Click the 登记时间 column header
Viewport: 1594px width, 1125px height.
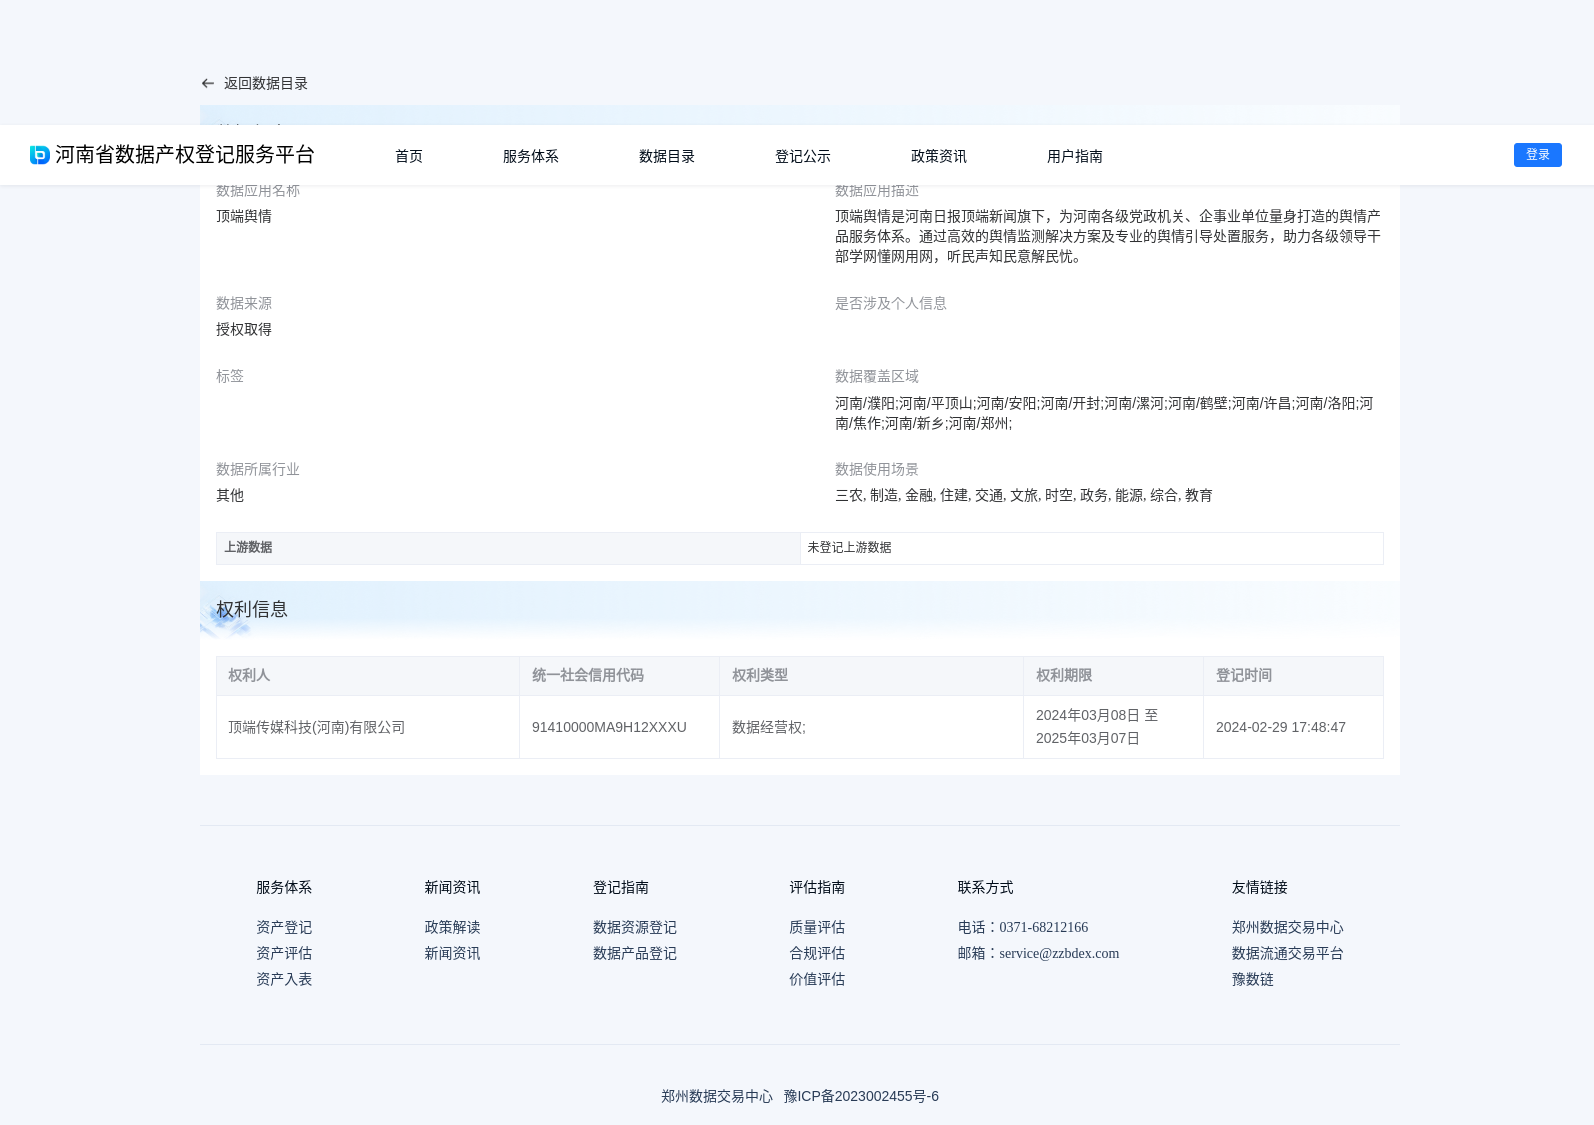tap(1293, 676)
